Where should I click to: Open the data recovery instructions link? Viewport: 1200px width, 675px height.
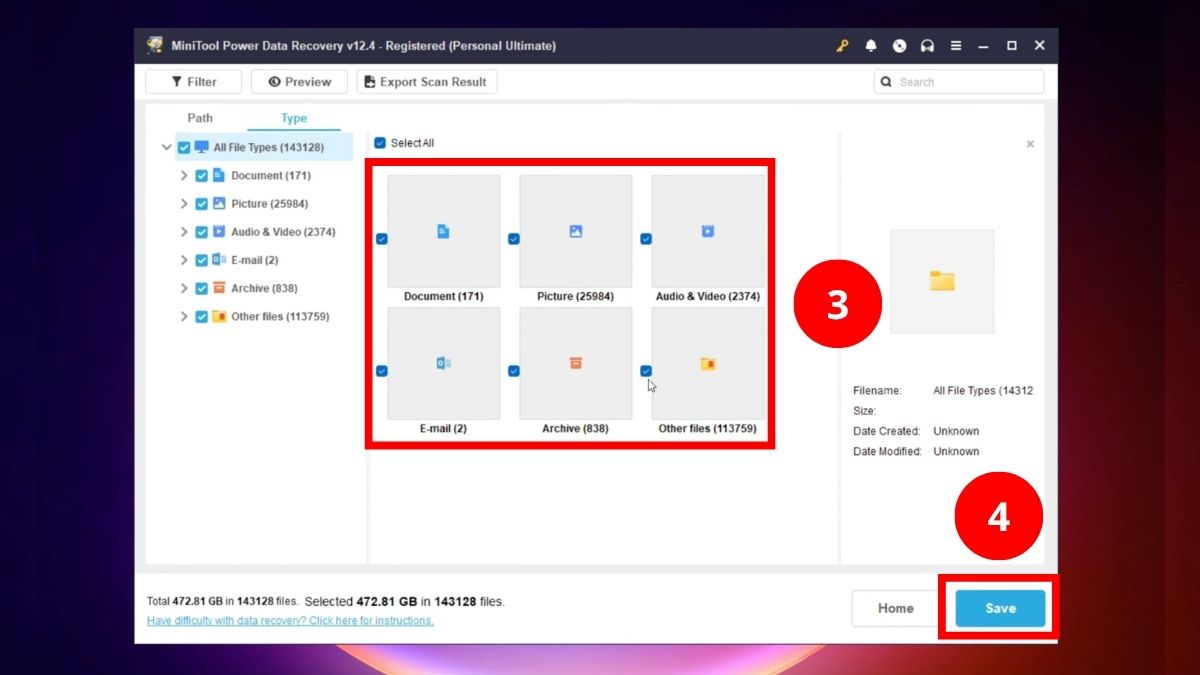pos(290,621)
